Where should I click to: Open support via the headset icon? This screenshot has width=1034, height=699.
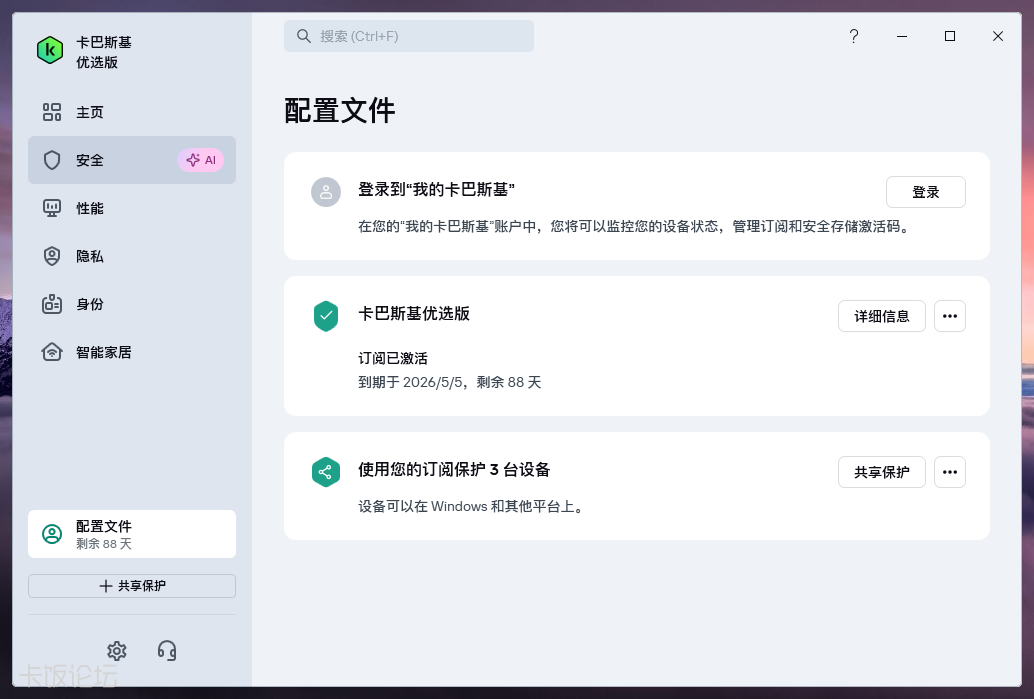pyautogui.click(x=167, y=651)
